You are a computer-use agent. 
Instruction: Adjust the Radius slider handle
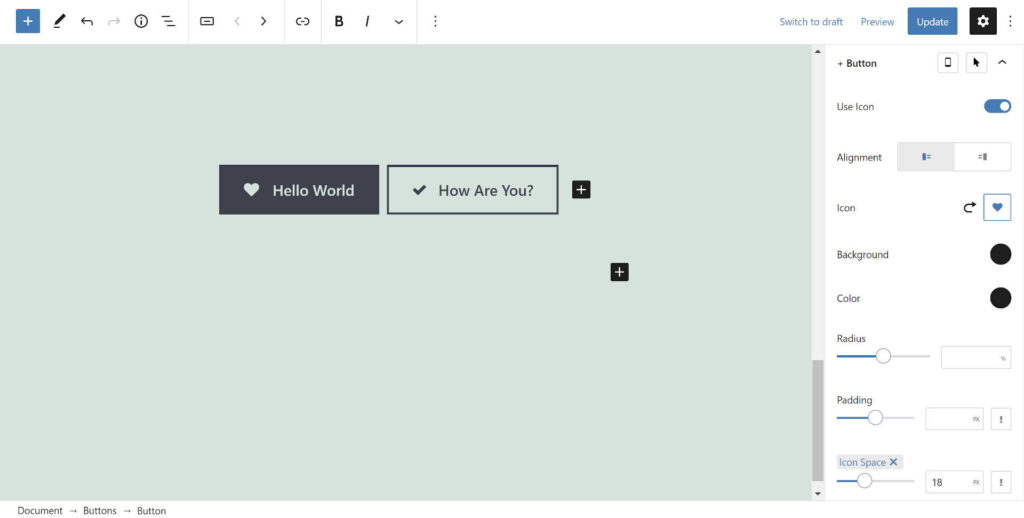pyautogui.click(x=883, y=356)
